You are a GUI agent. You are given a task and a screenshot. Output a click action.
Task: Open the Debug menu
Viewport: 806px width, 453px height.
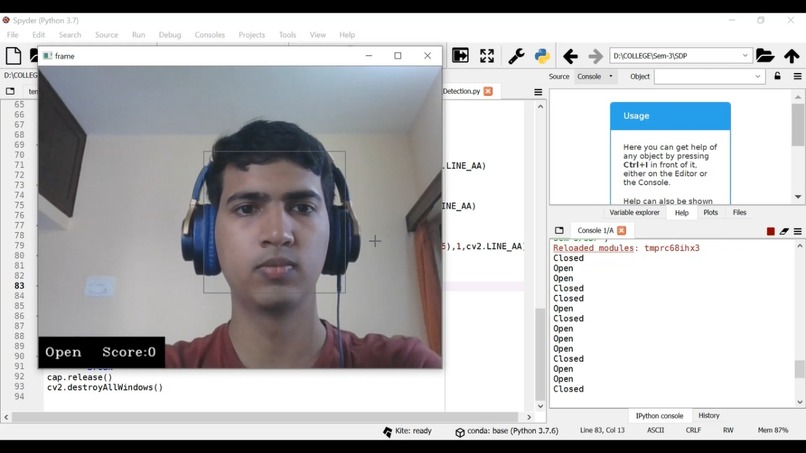(170, 35)
